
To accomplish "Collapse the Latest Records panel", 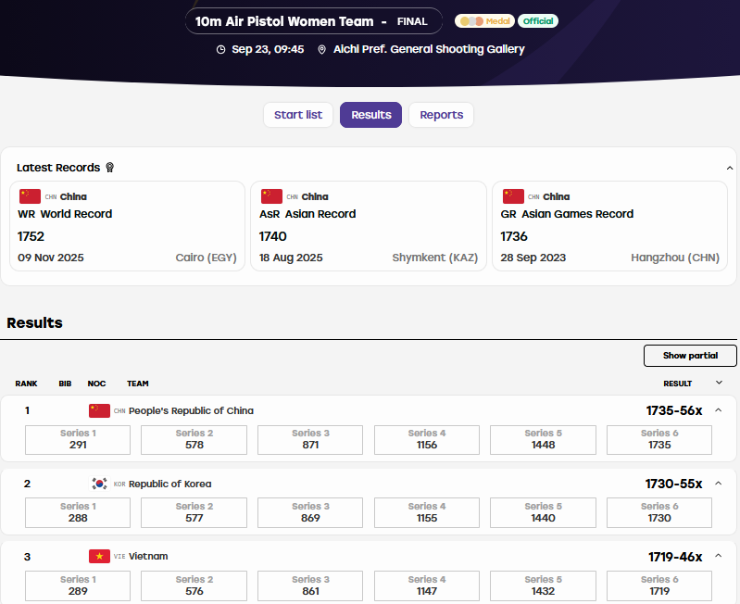I will 730,168.
